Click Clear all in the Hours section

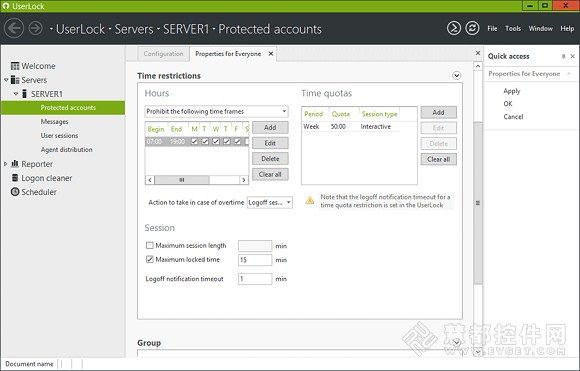coord(270,174)
